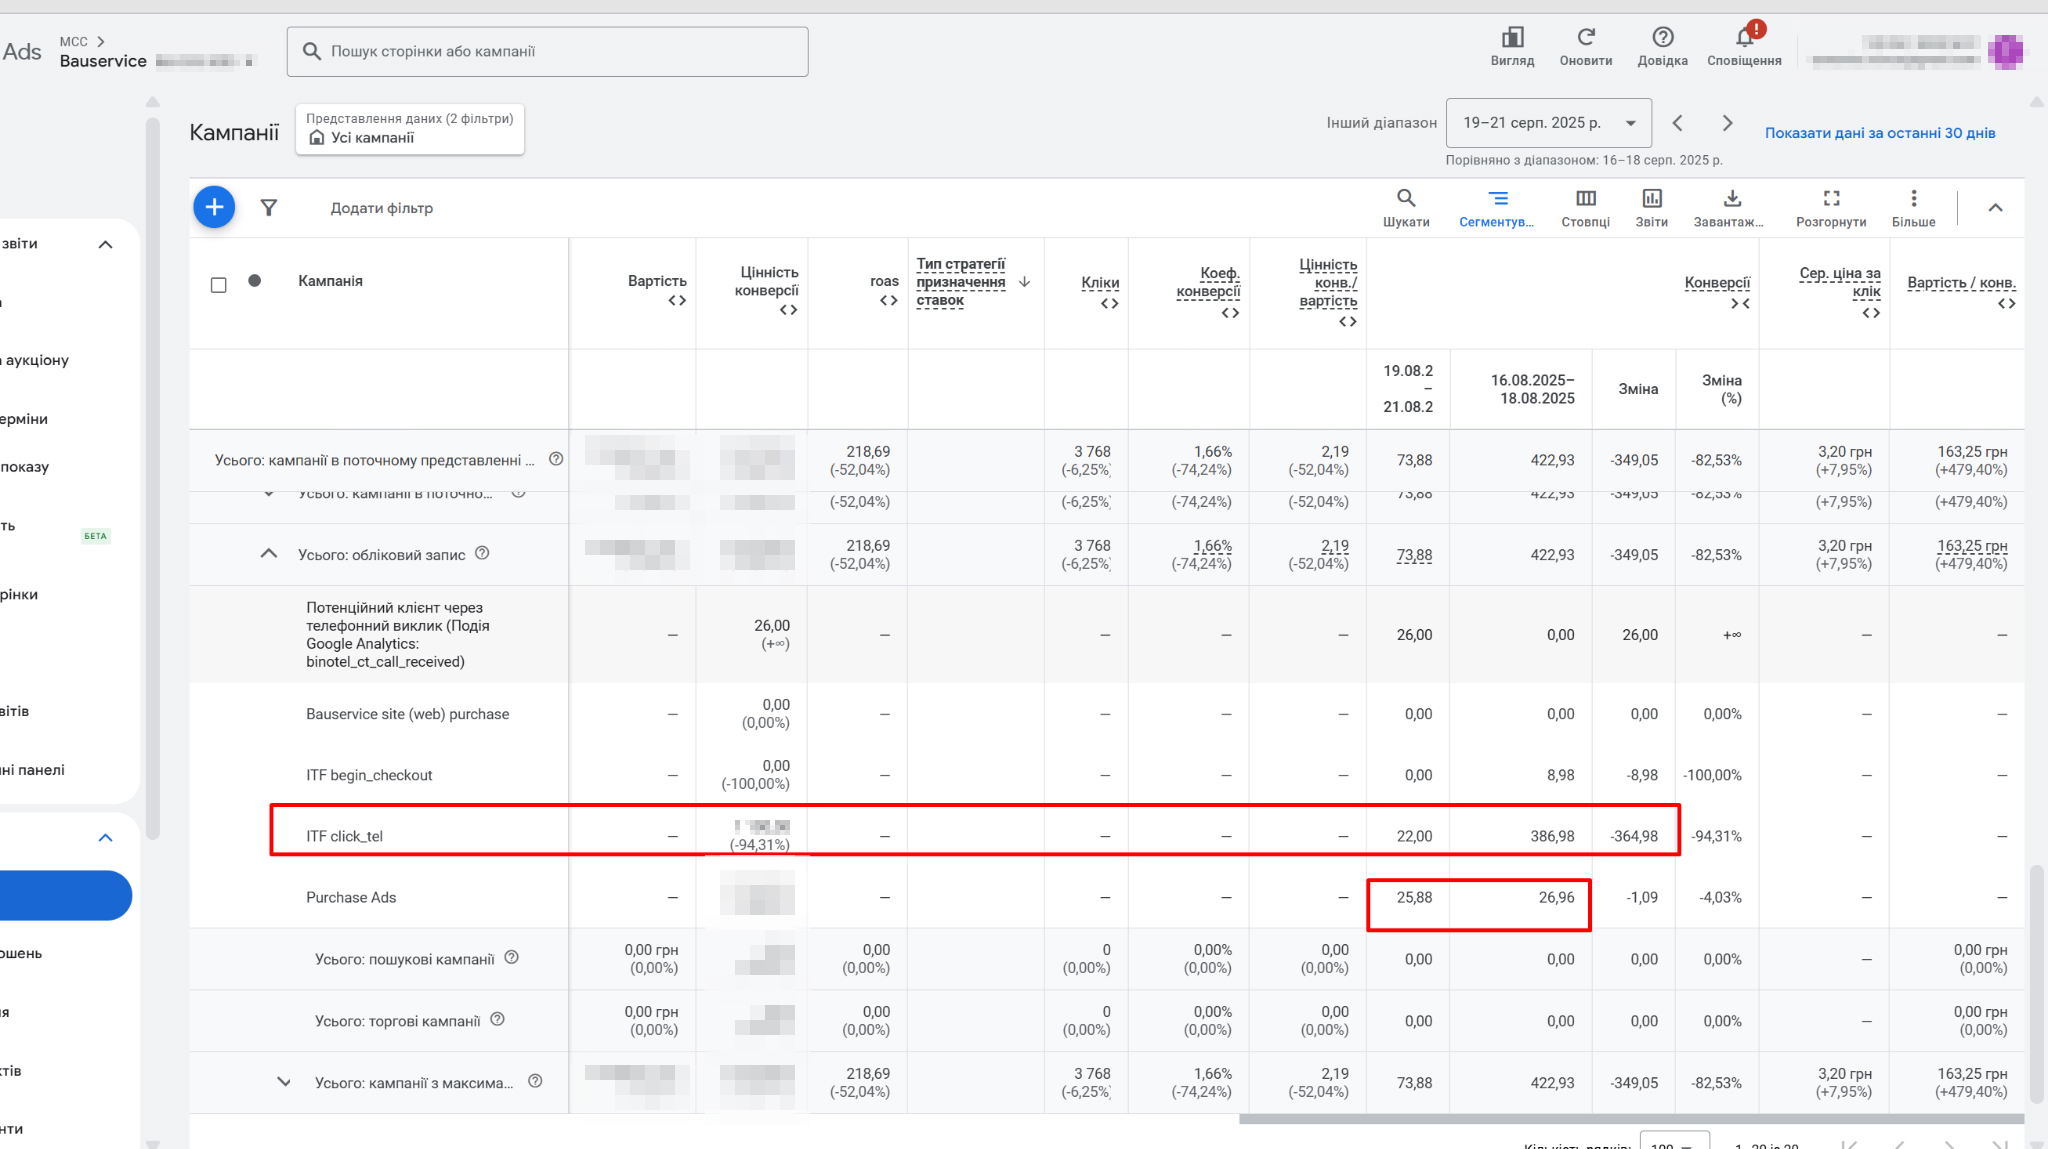The height and width of the screenshot is (1149, 2048).
Task: Click the Конверсії column header
Action: 1717,283
